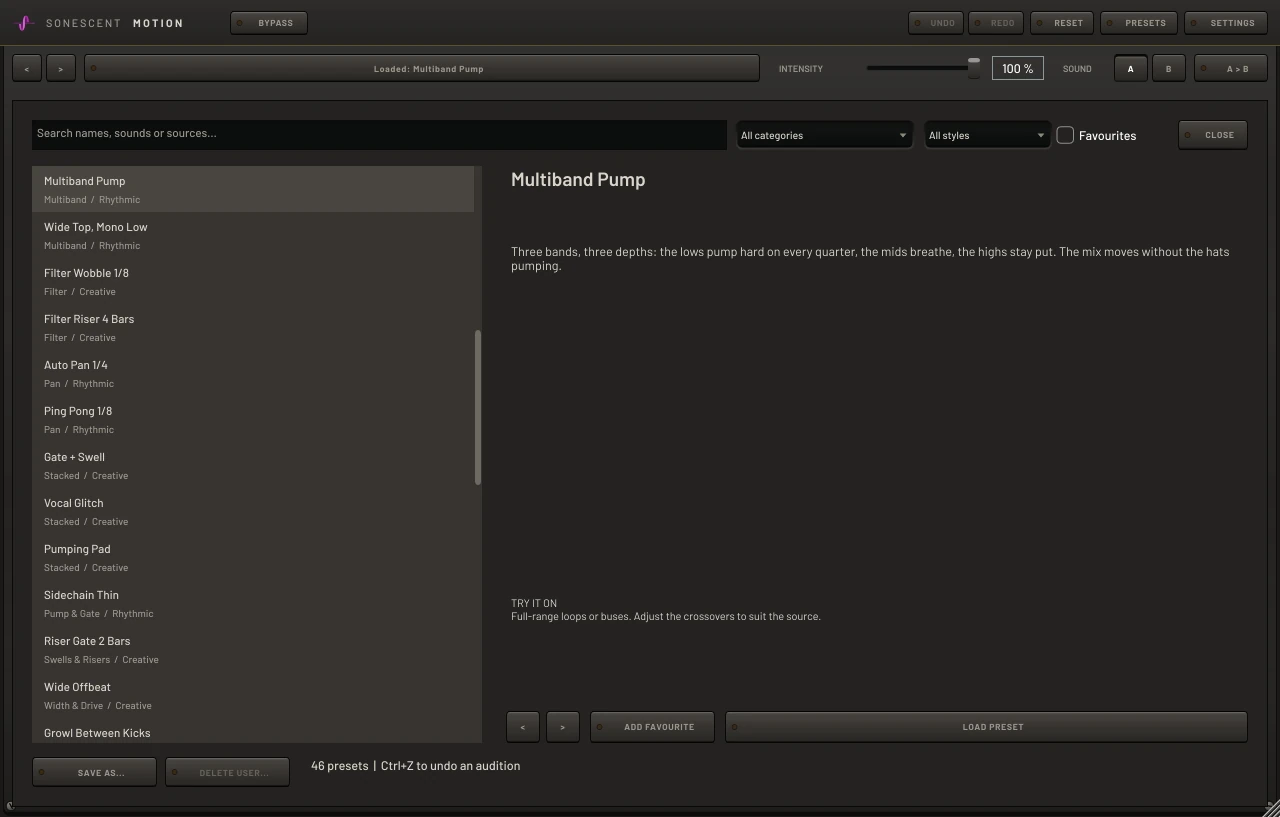Adjust the Intensity slider handle
The width and height of the screenshot is (1280, 817).
pos(974,68)
